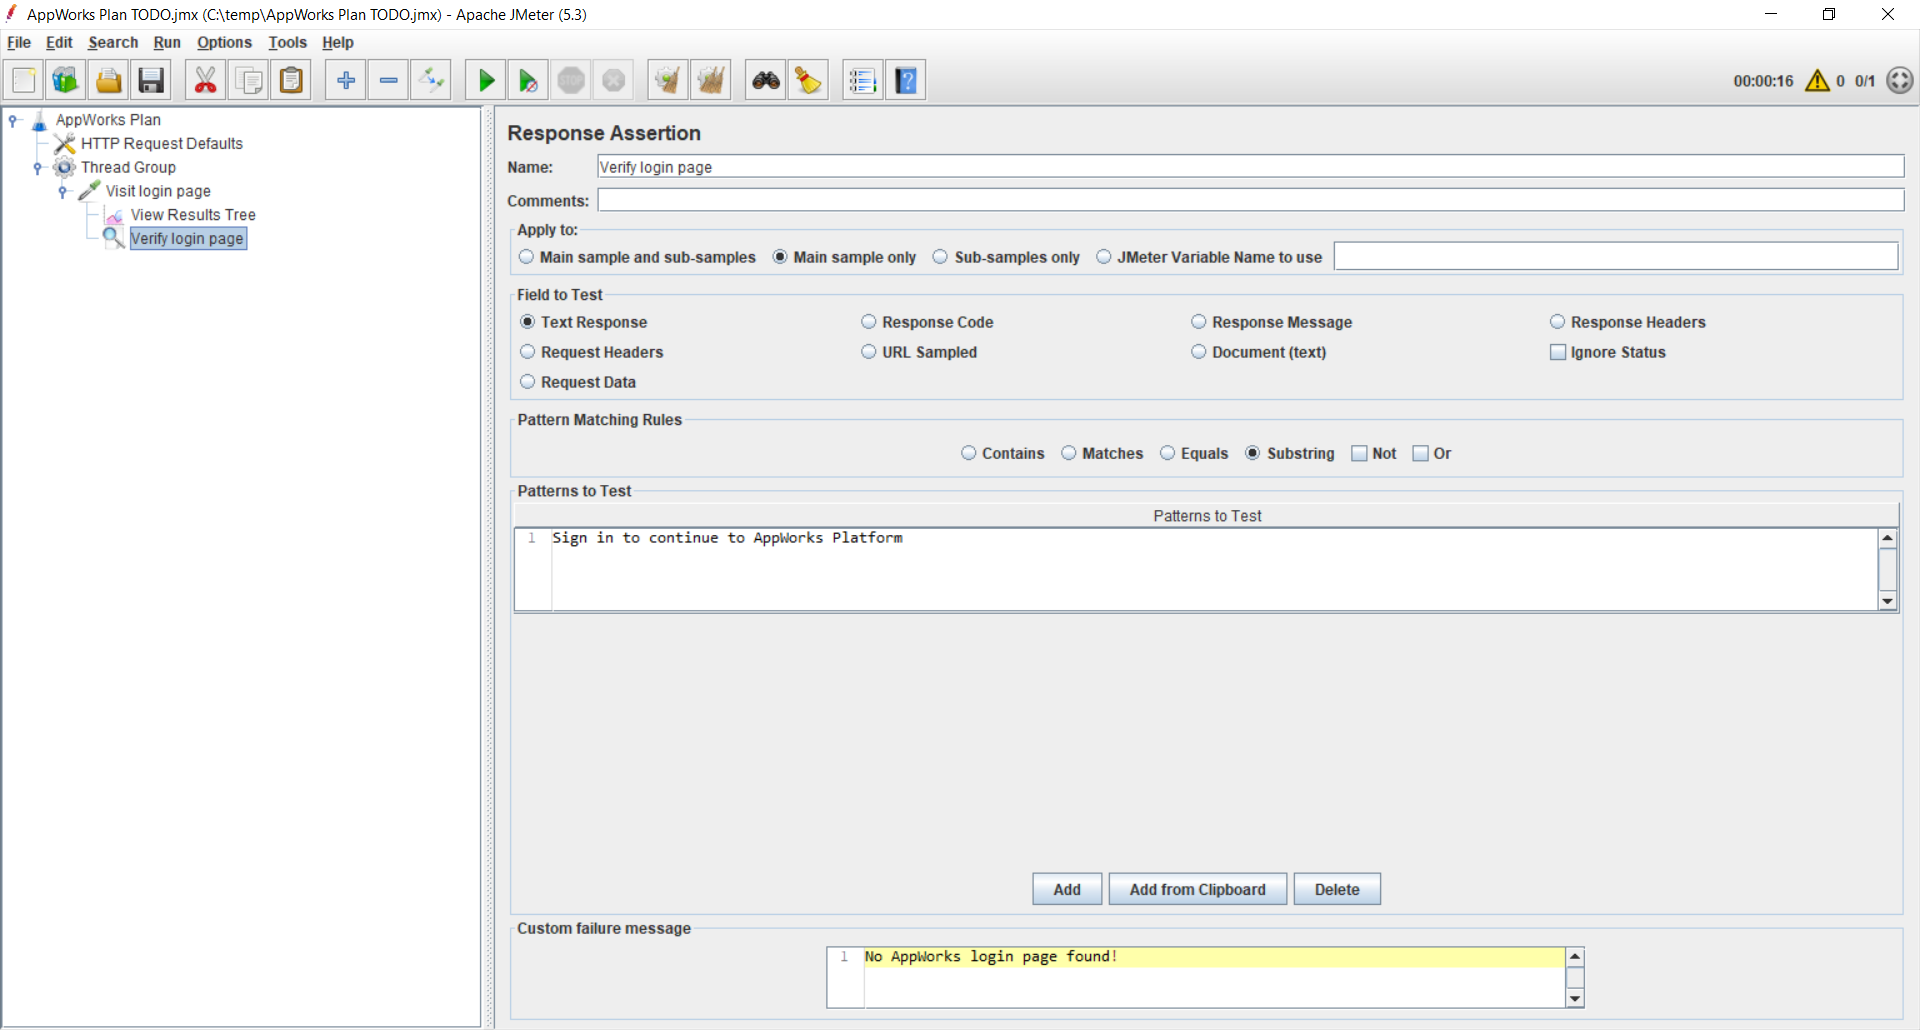This screenshot has width=1920, height=1030.
Task: Click the binoculars Search icon
Action: [766, 81]
